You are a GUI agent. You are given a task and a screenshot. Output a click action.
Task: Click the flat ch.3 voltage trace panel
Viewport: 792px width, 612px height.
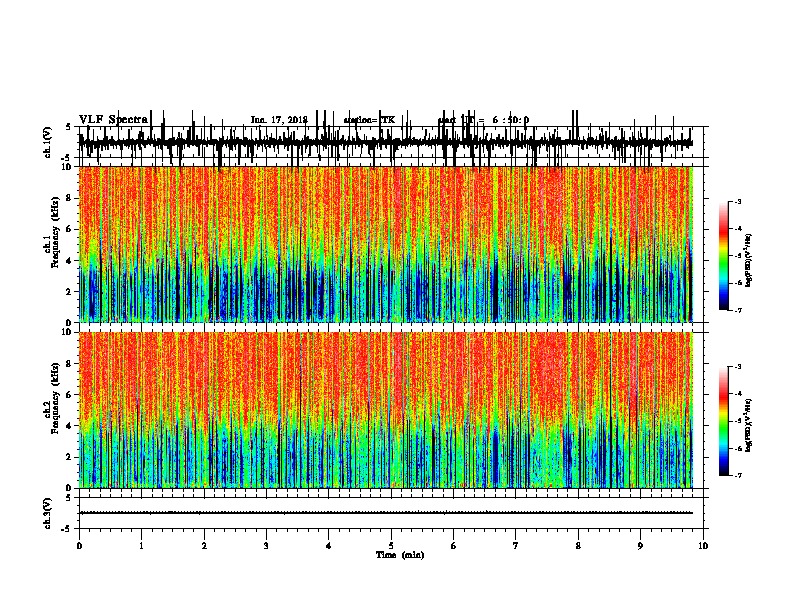coord(390,513)
